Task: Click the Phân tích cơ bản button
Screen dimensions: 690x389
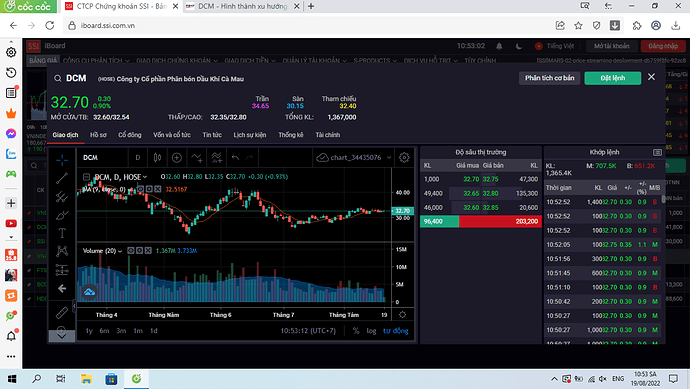Action: (549, 78)
